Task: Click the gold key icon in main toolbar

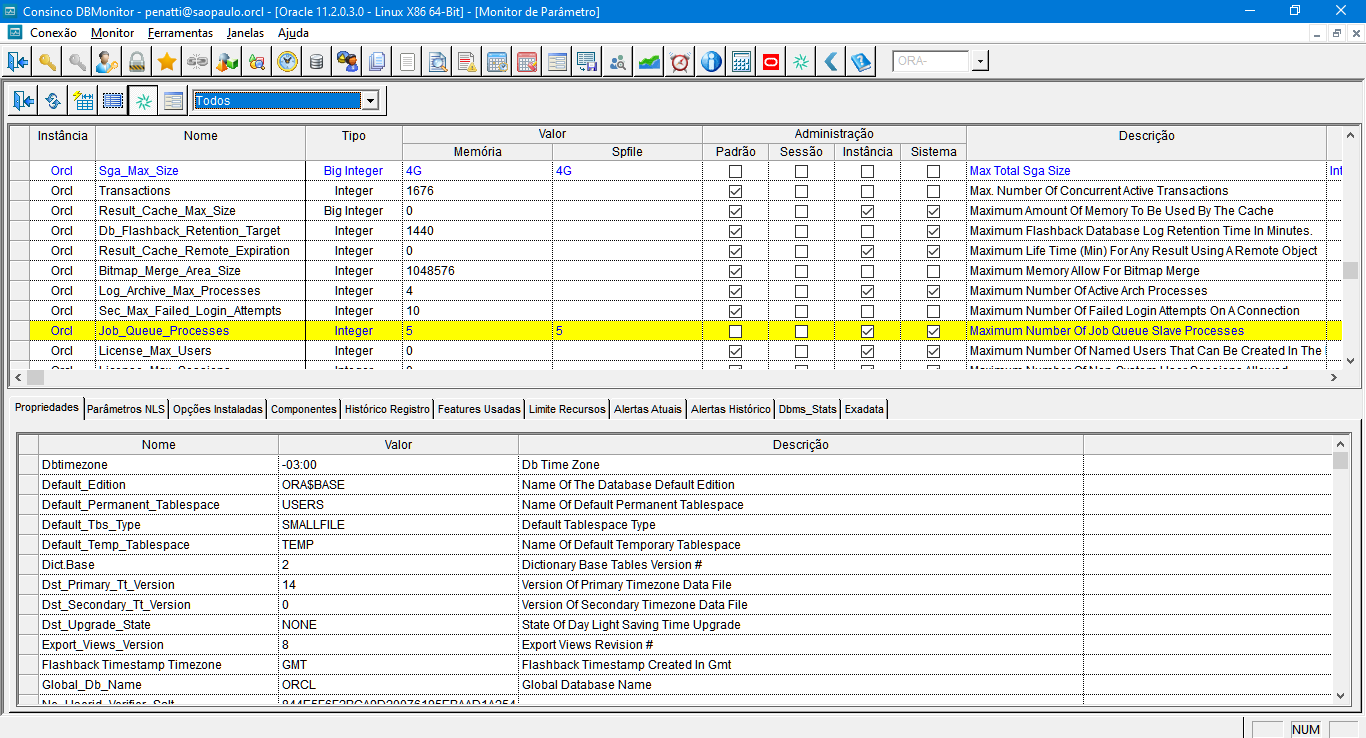Action: [x=47, y=62]
